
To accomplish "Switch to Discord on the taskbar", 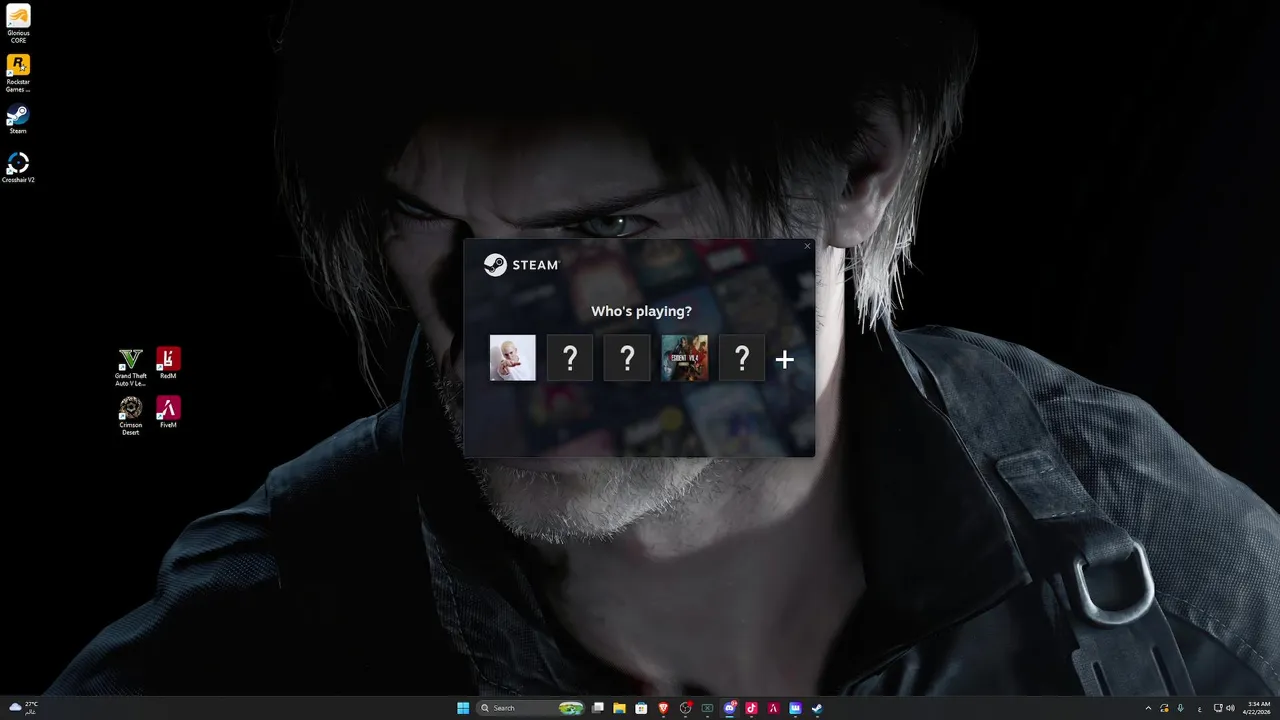I will coord(729,708).
